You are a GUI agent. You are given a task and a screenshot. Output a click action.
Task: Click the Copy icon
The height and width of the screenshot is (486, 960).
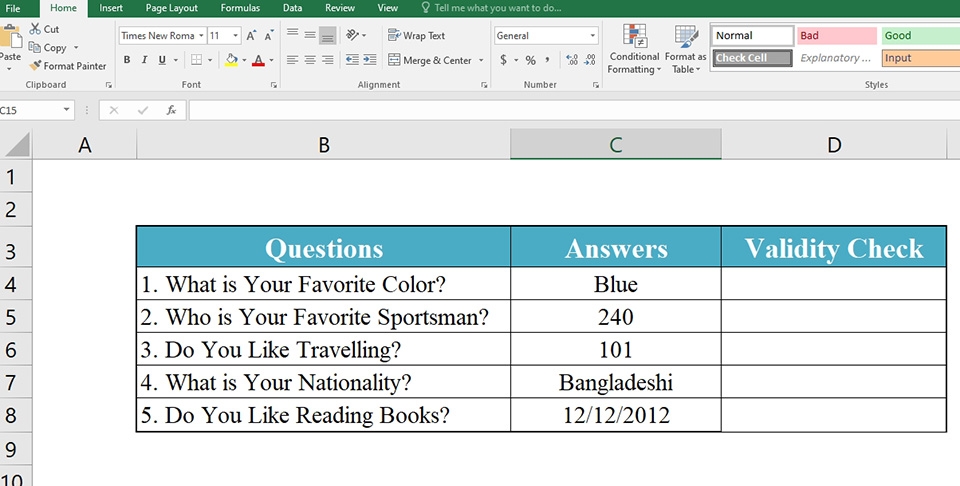click(x=35, y=47)
